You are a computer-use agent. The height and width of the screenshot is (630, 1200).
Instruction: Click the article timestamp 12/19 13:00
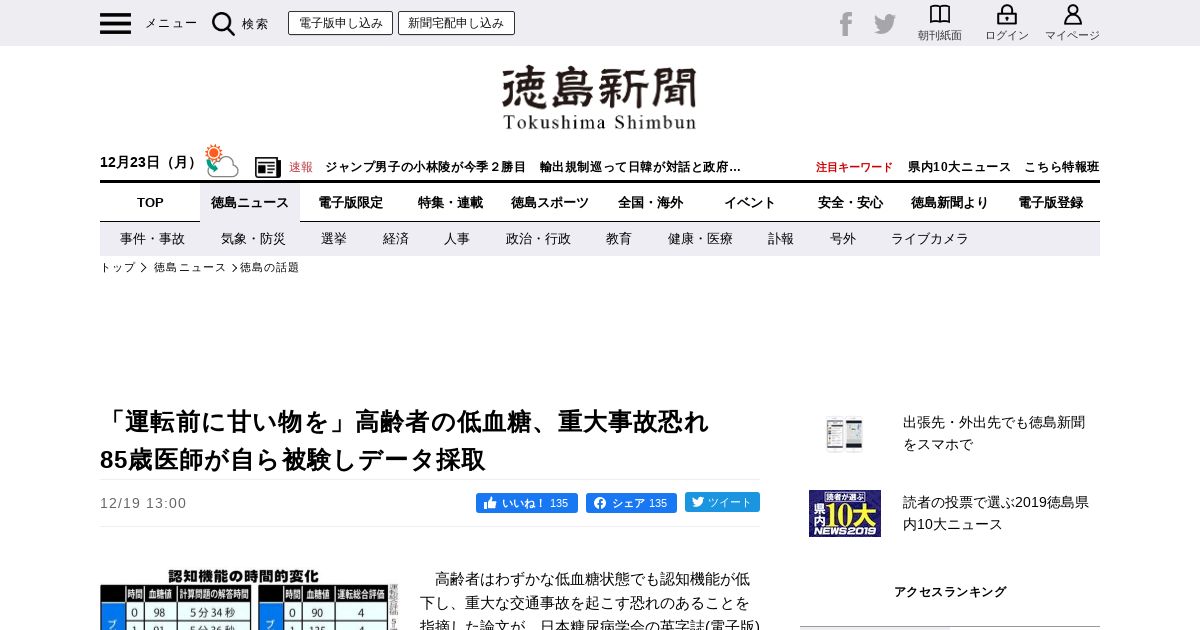point(143,503)
